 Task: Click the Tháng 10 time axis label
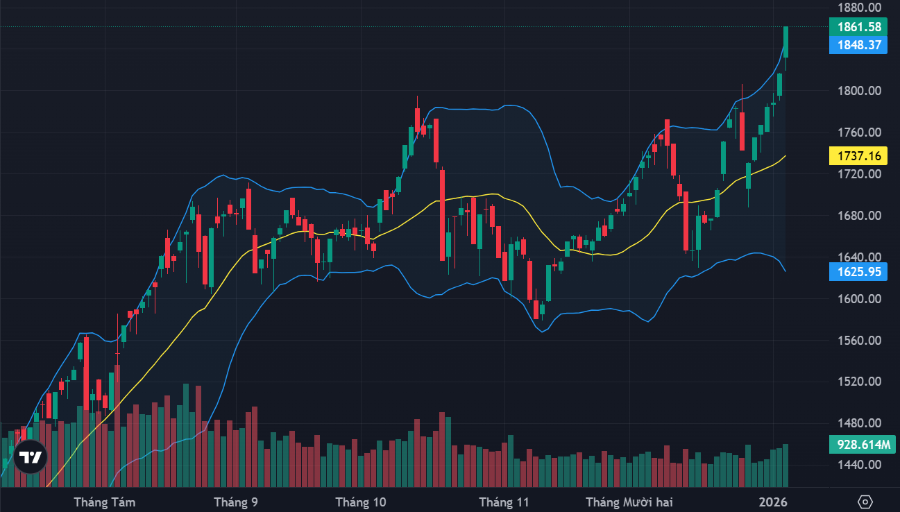(360, 501)
